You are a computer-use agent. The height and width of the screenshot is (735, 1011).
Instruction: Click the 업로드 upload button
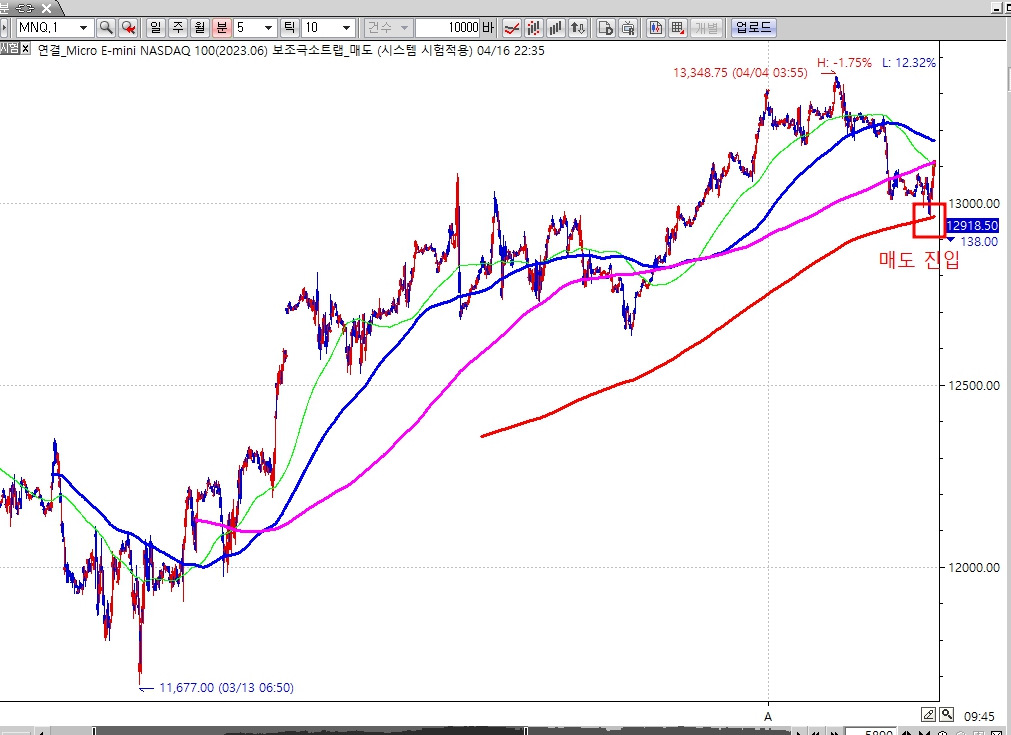coord(750,28)
